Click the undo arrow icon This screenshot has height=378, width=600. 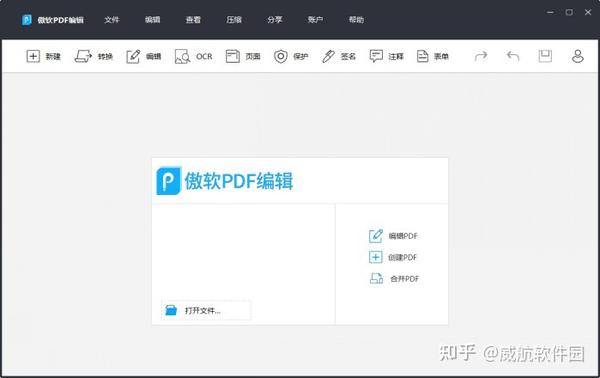pos(513,56)
